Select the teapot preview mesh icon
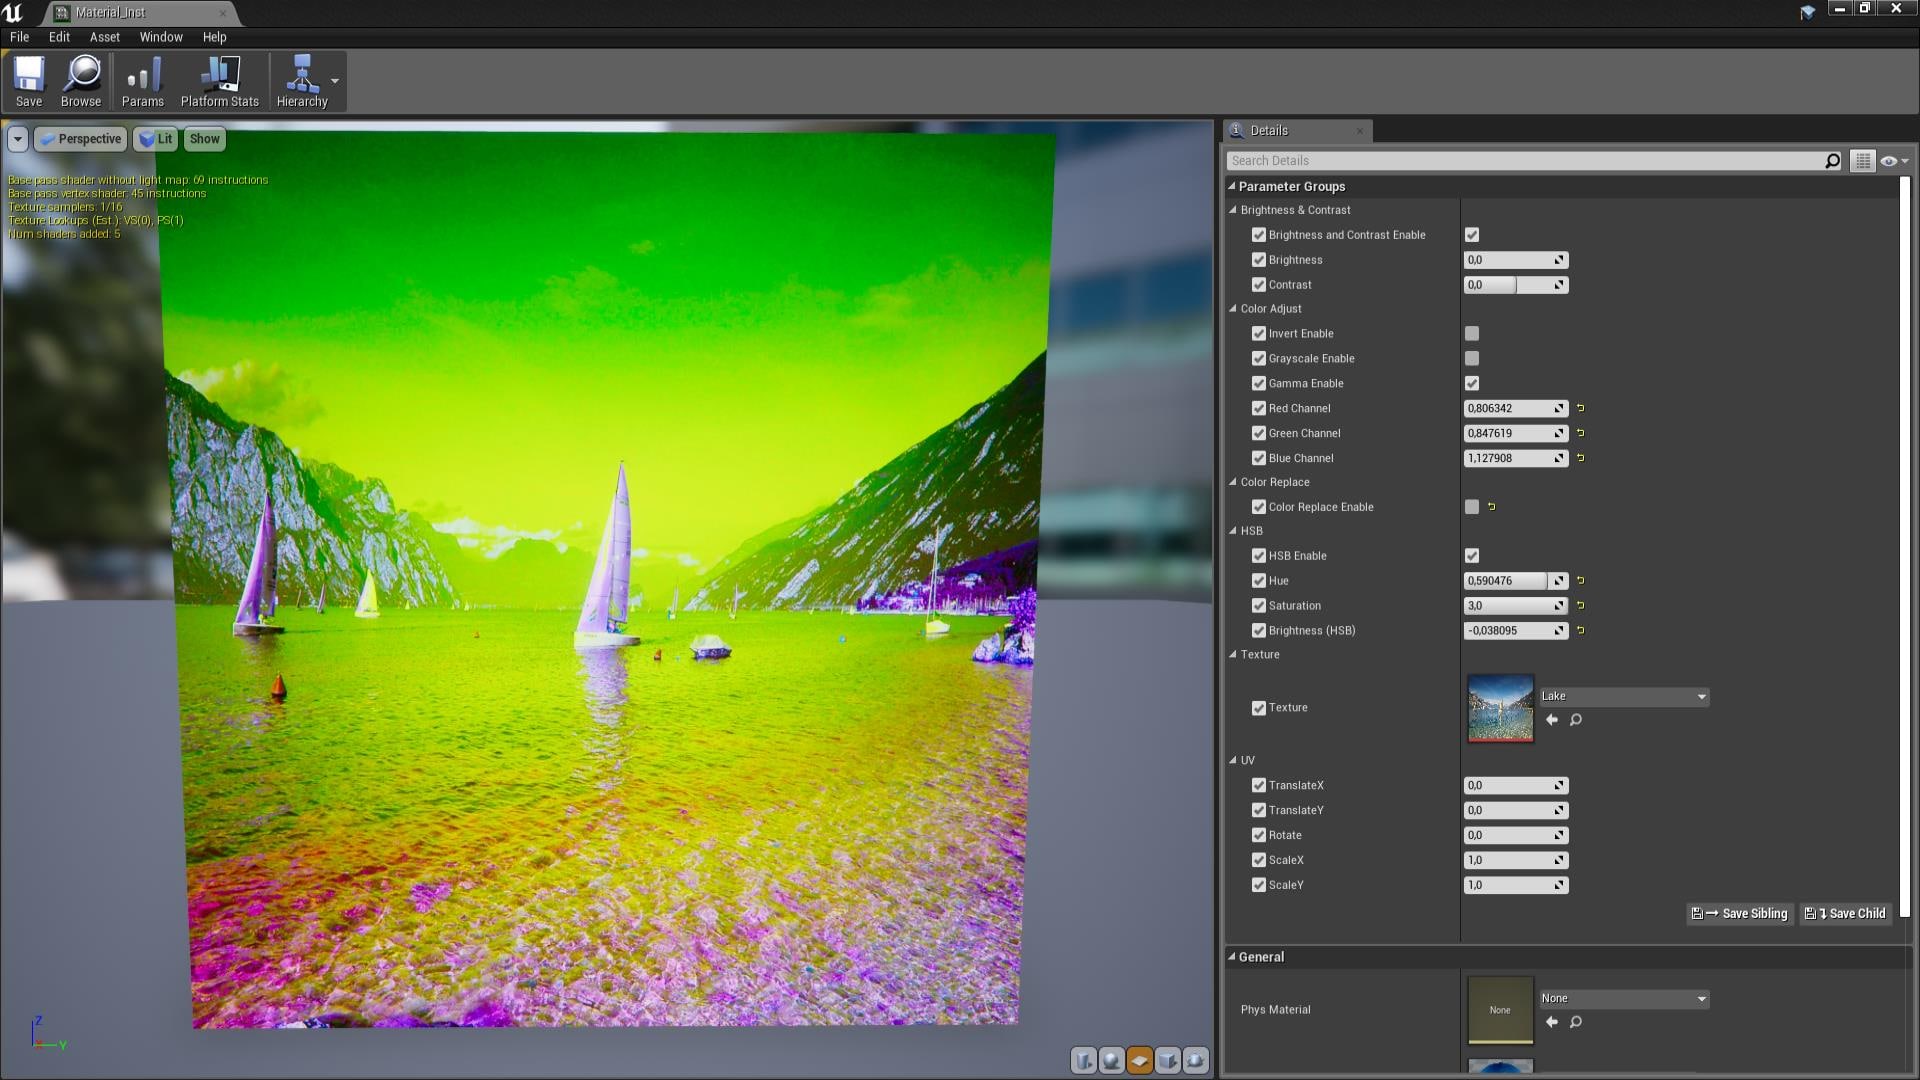 point(1196,1062)
